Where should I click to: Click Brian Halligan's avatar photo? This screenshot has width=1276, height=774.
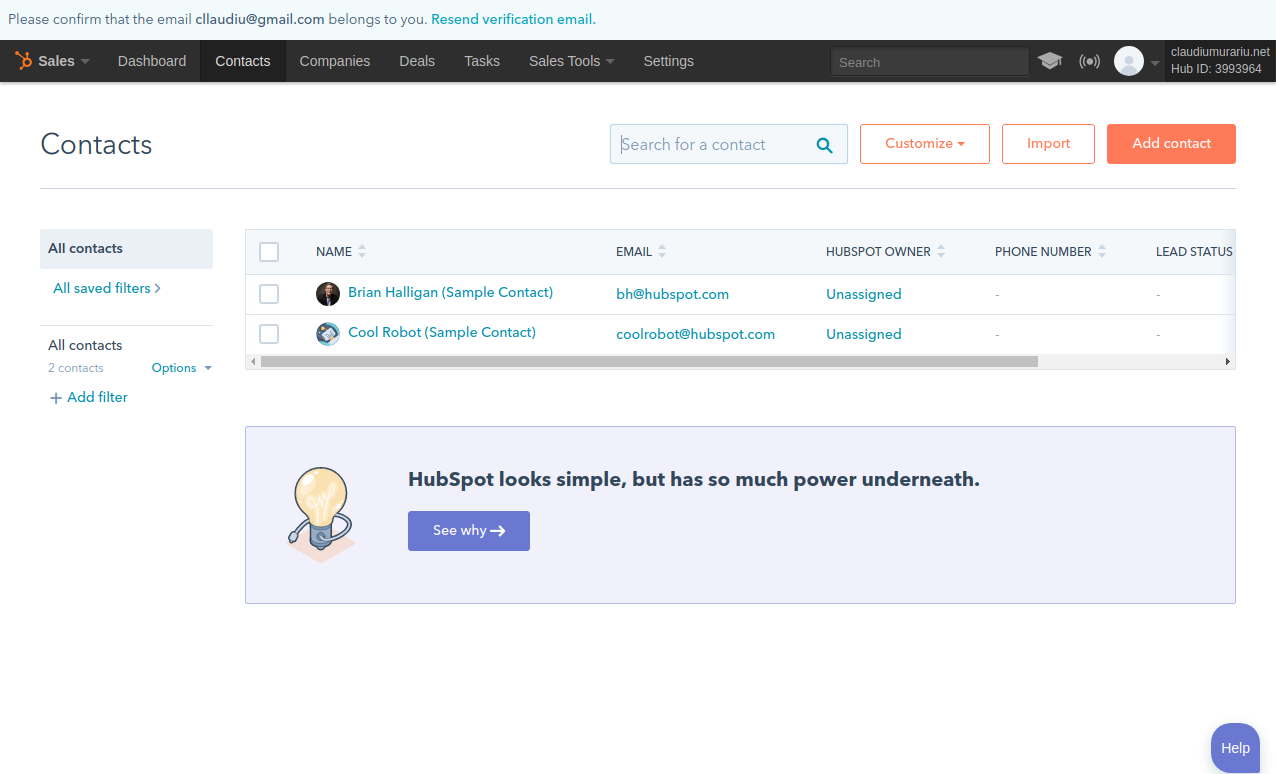[328, 294]
